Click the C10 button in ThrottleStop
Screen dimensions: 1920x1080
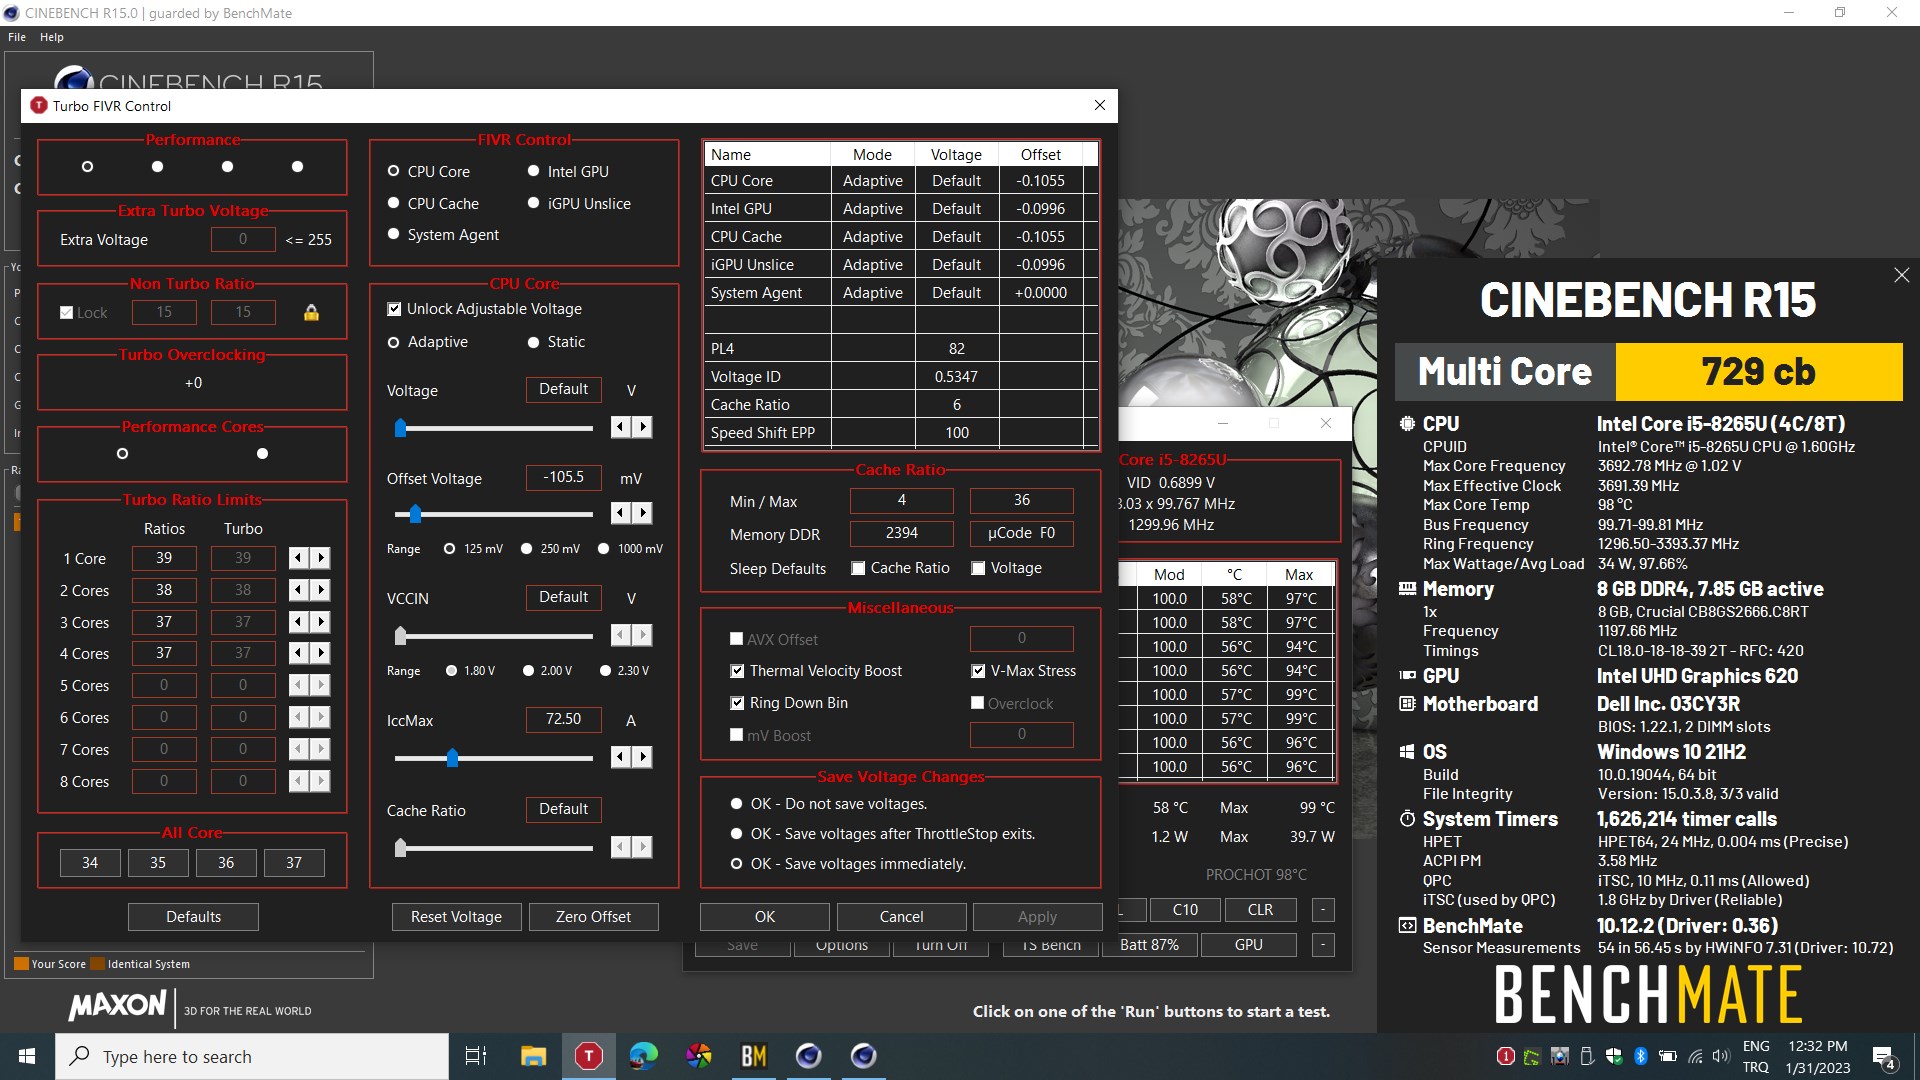(1185, 910)
